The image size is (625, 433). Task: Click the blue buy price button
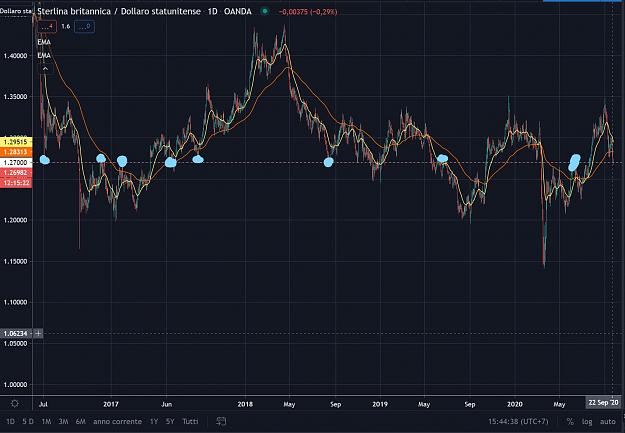(85, 26)
